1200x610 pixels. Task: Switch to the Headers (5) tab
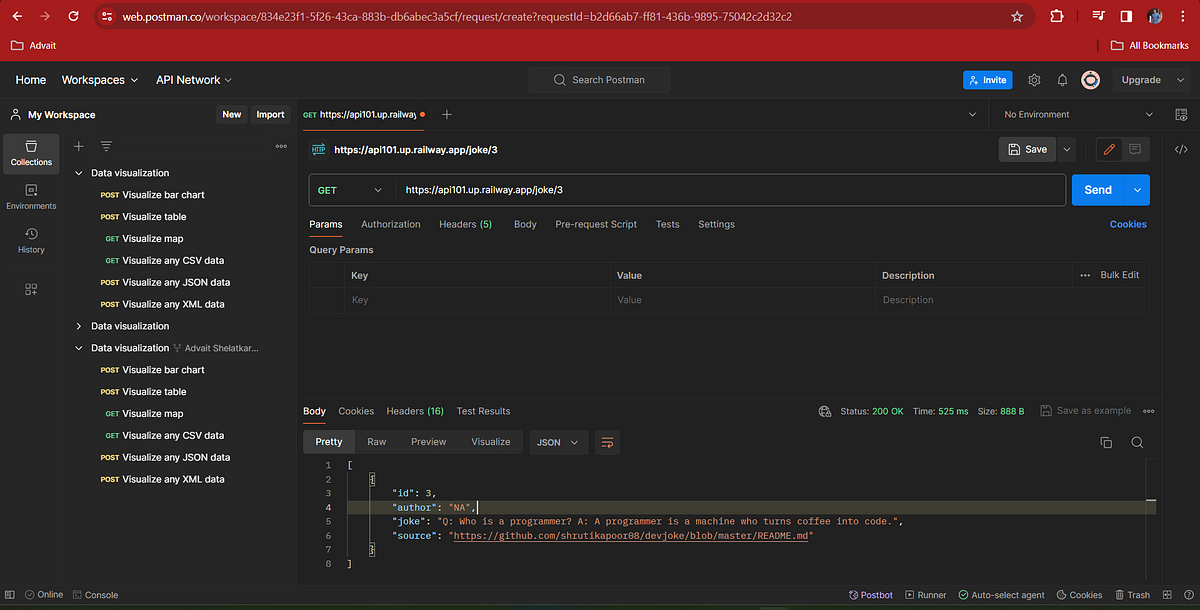point(465,224)
